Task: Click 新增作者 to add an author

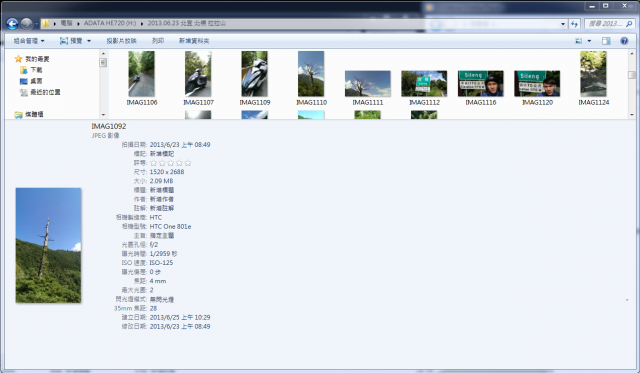Action: (162, 199)
